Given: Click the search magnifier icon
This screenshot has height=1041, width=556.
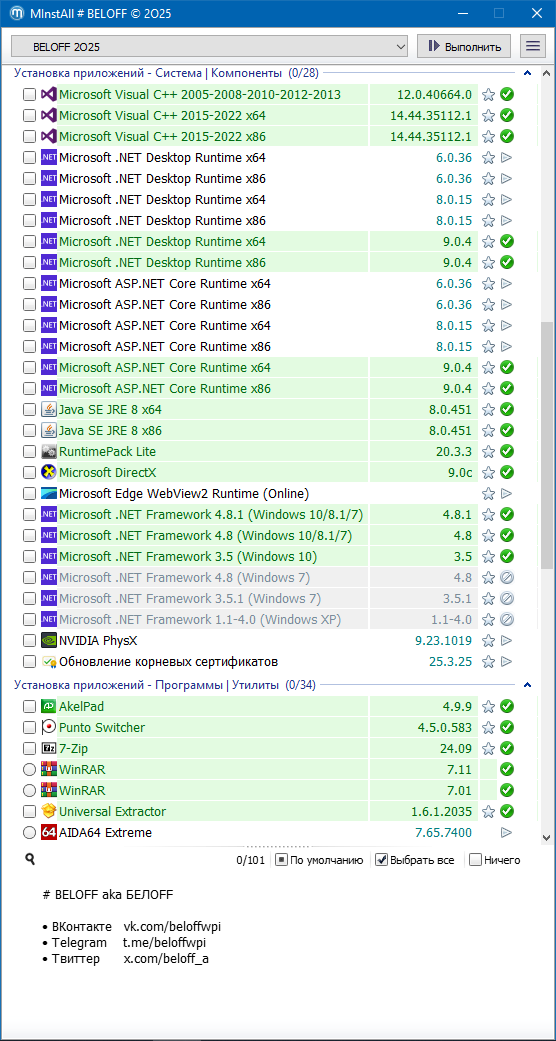Looking at the screenshot, I should (30, 859).
